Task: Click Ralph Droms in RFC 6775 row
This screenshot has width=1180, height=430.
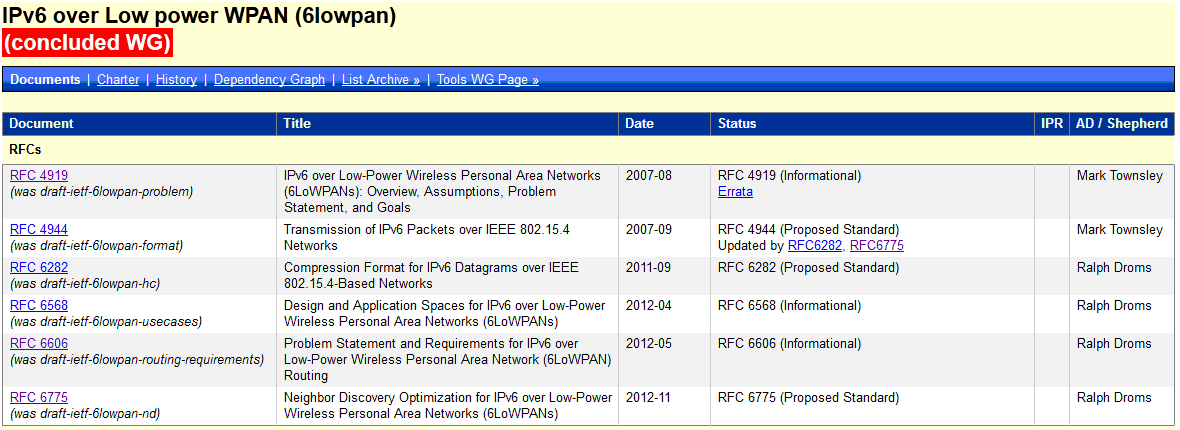Action: tap(1114, 398)
